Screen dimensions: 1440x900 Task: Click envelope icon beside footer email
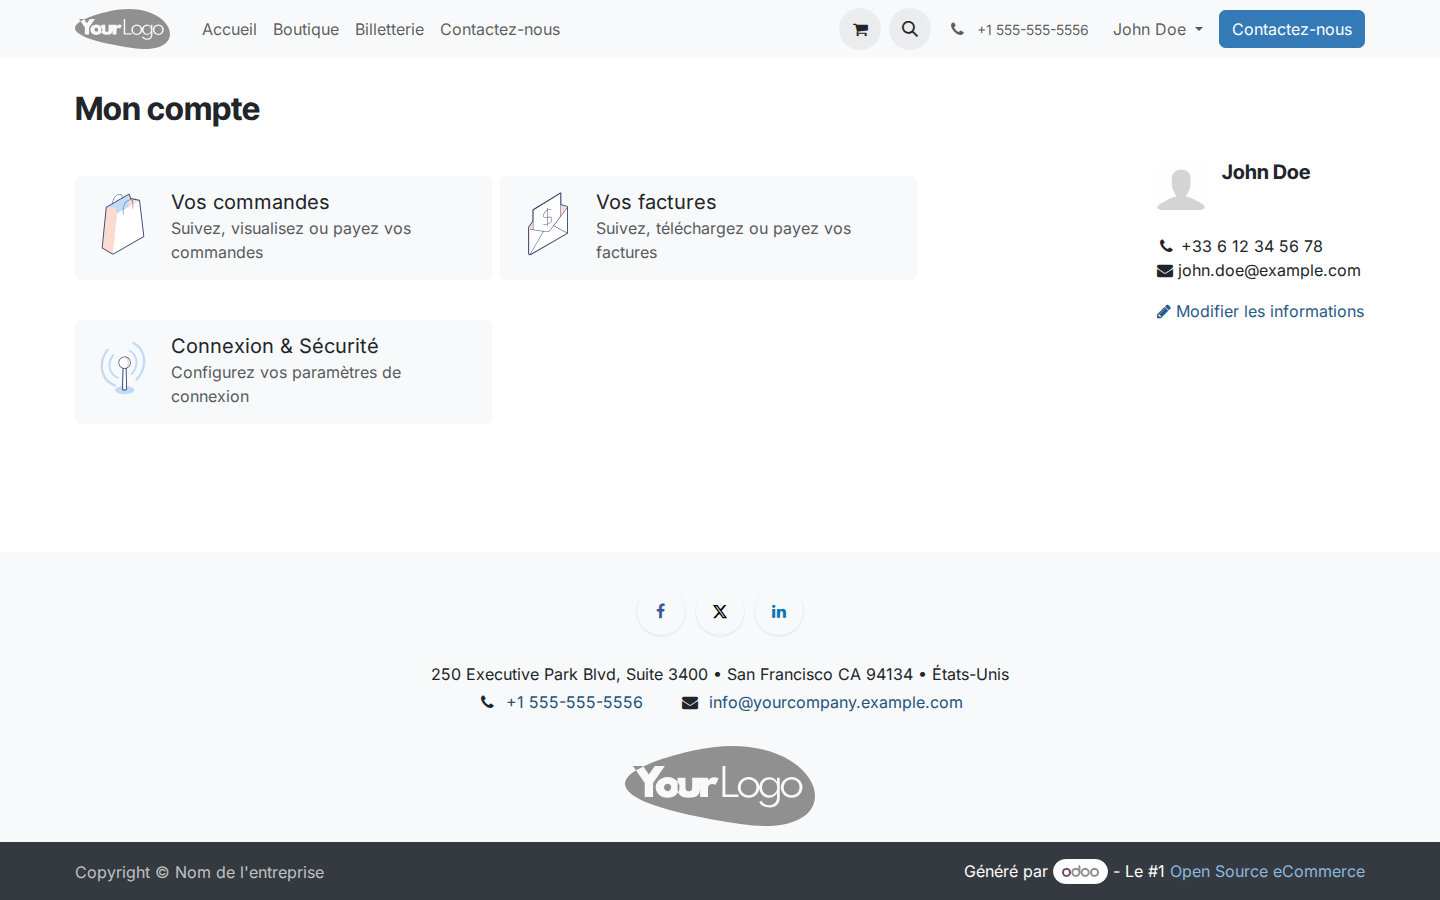(690, 703)
